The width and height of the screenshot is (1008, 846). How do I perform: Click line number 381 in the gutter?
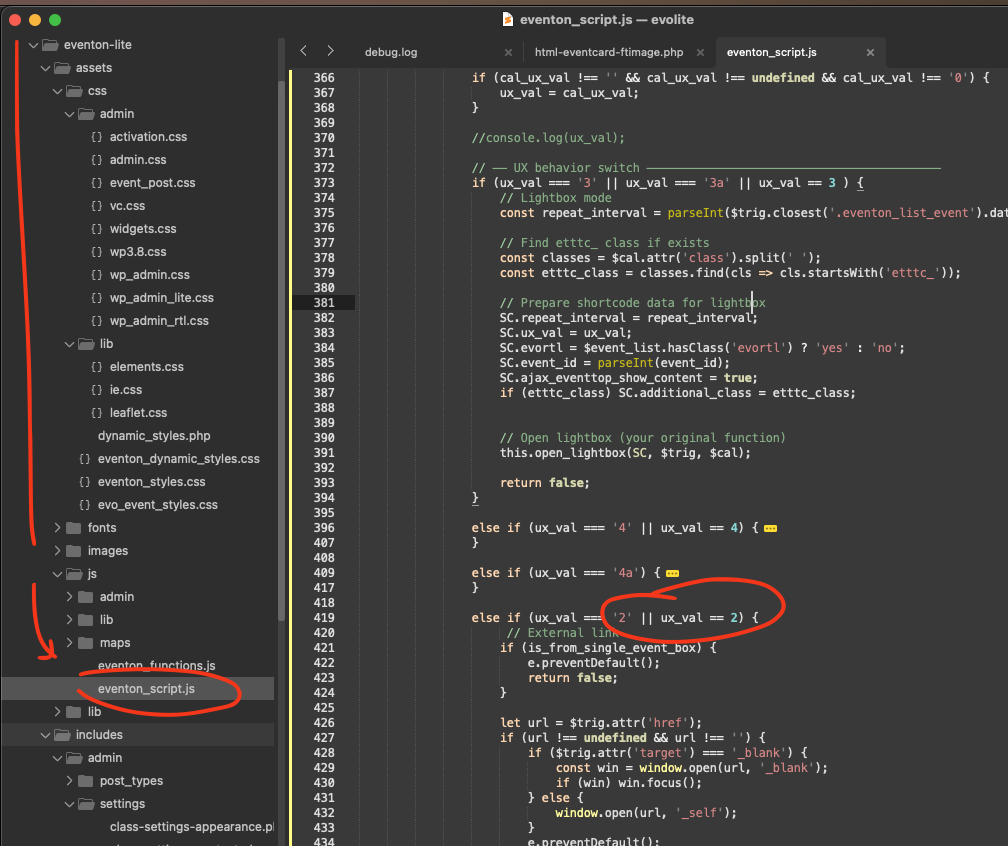tap(323, 303)
